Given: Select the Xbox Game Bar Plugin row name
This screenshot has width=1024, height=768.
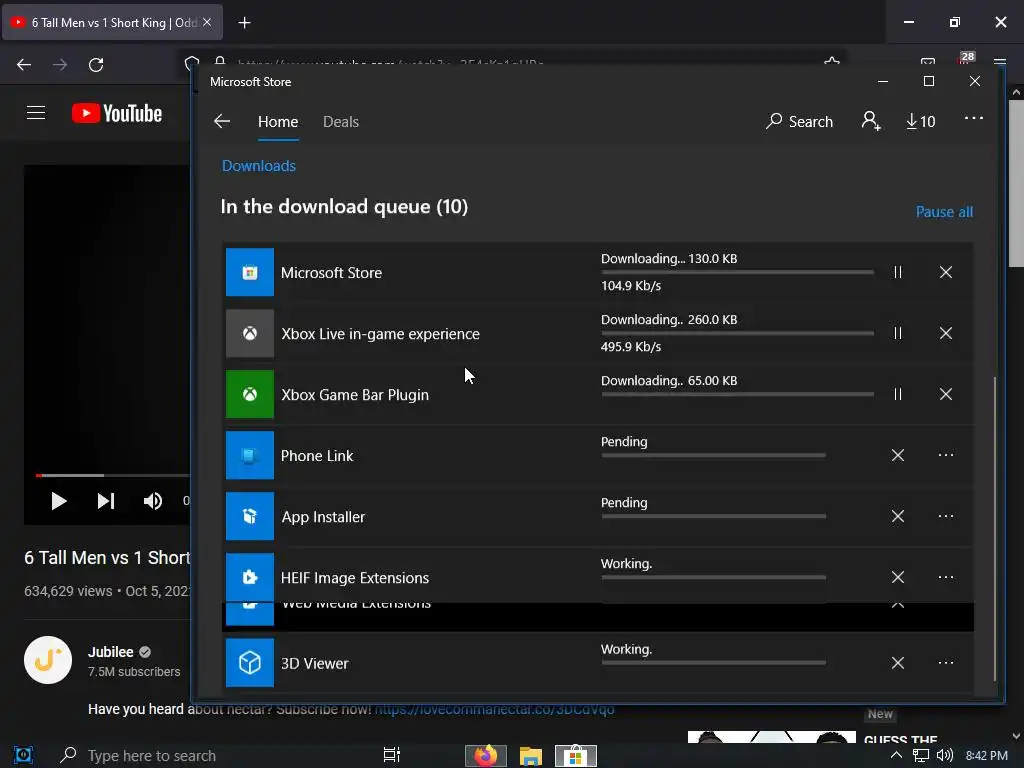Looking at the screenshot, I should click(x=355, y=394).
